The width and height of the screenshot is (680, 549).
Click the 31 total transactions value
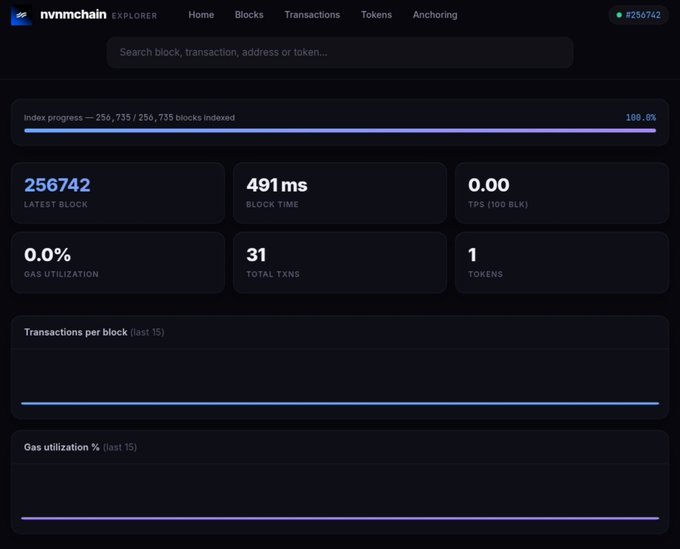[x=256, y=255]
